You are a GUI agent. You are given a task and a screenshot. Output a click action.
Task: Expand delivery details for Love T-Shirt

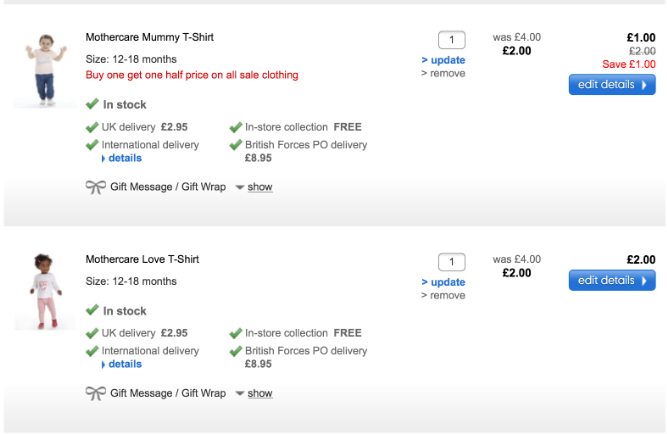click(123, 364)
